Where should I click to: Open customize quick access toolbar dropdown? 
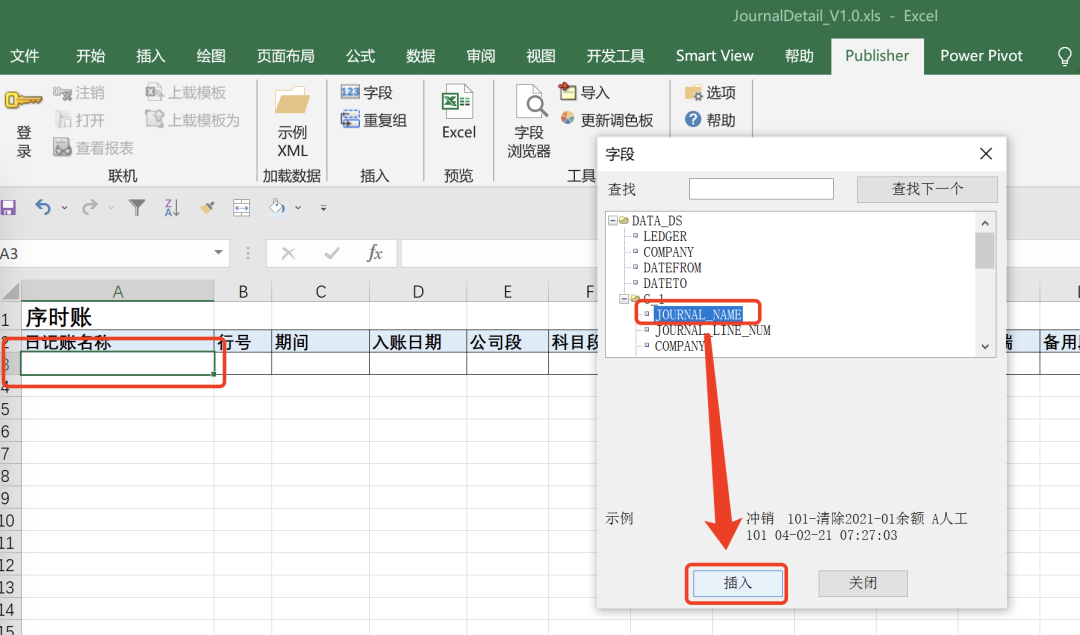pos(323,207)
